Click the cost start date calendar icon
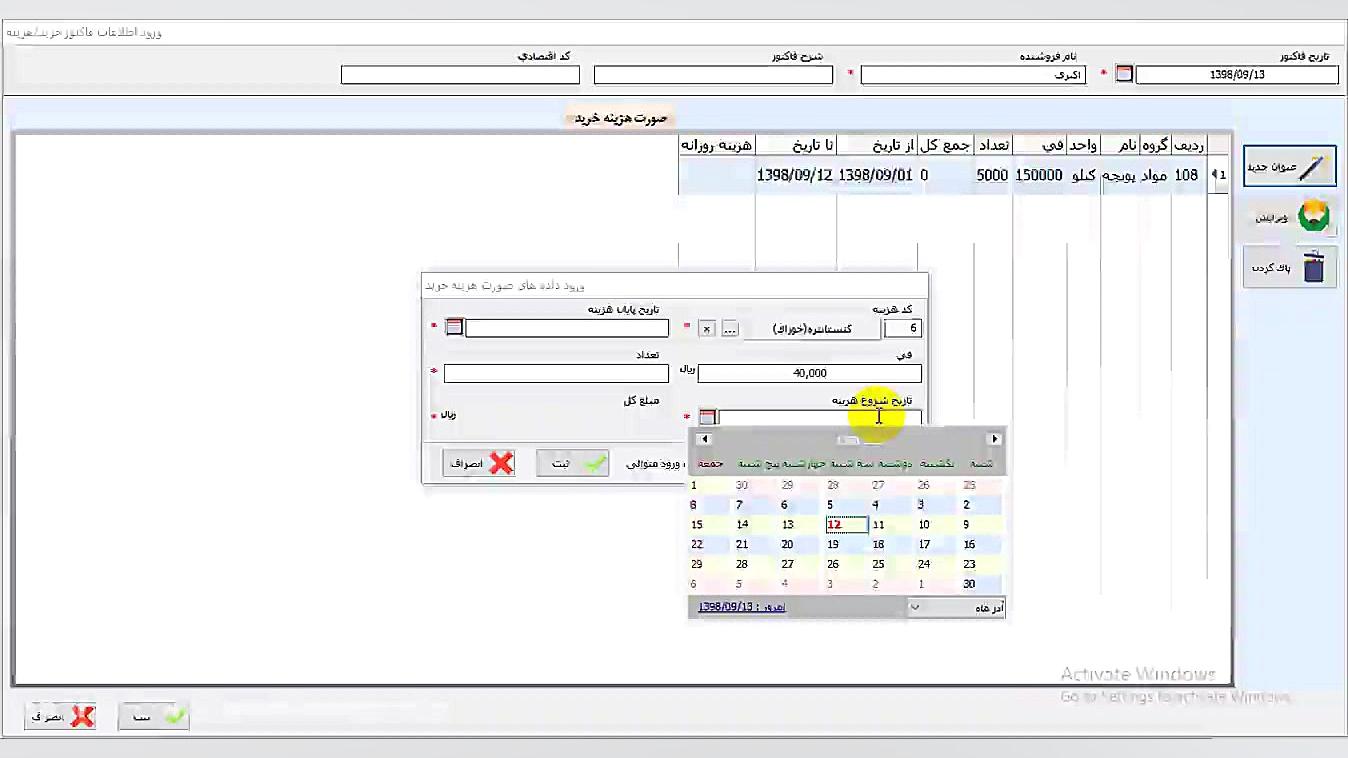1348x758 pixels. click(707, 417)
